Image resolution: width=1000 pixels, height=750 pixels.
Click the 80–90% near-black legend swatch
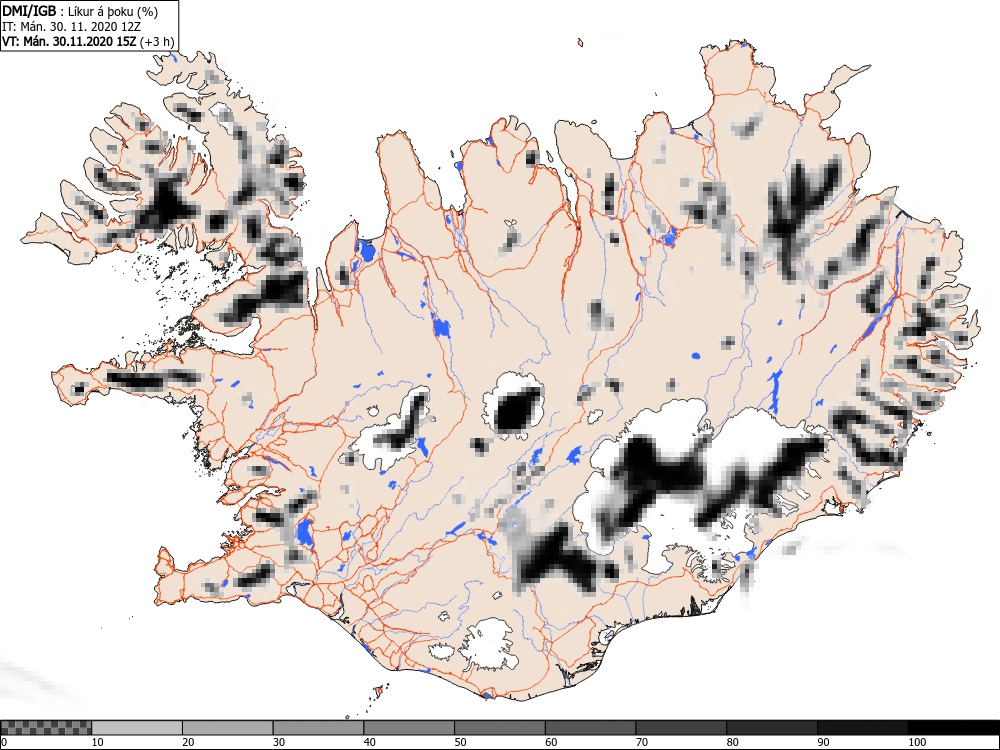pos(772,728)
